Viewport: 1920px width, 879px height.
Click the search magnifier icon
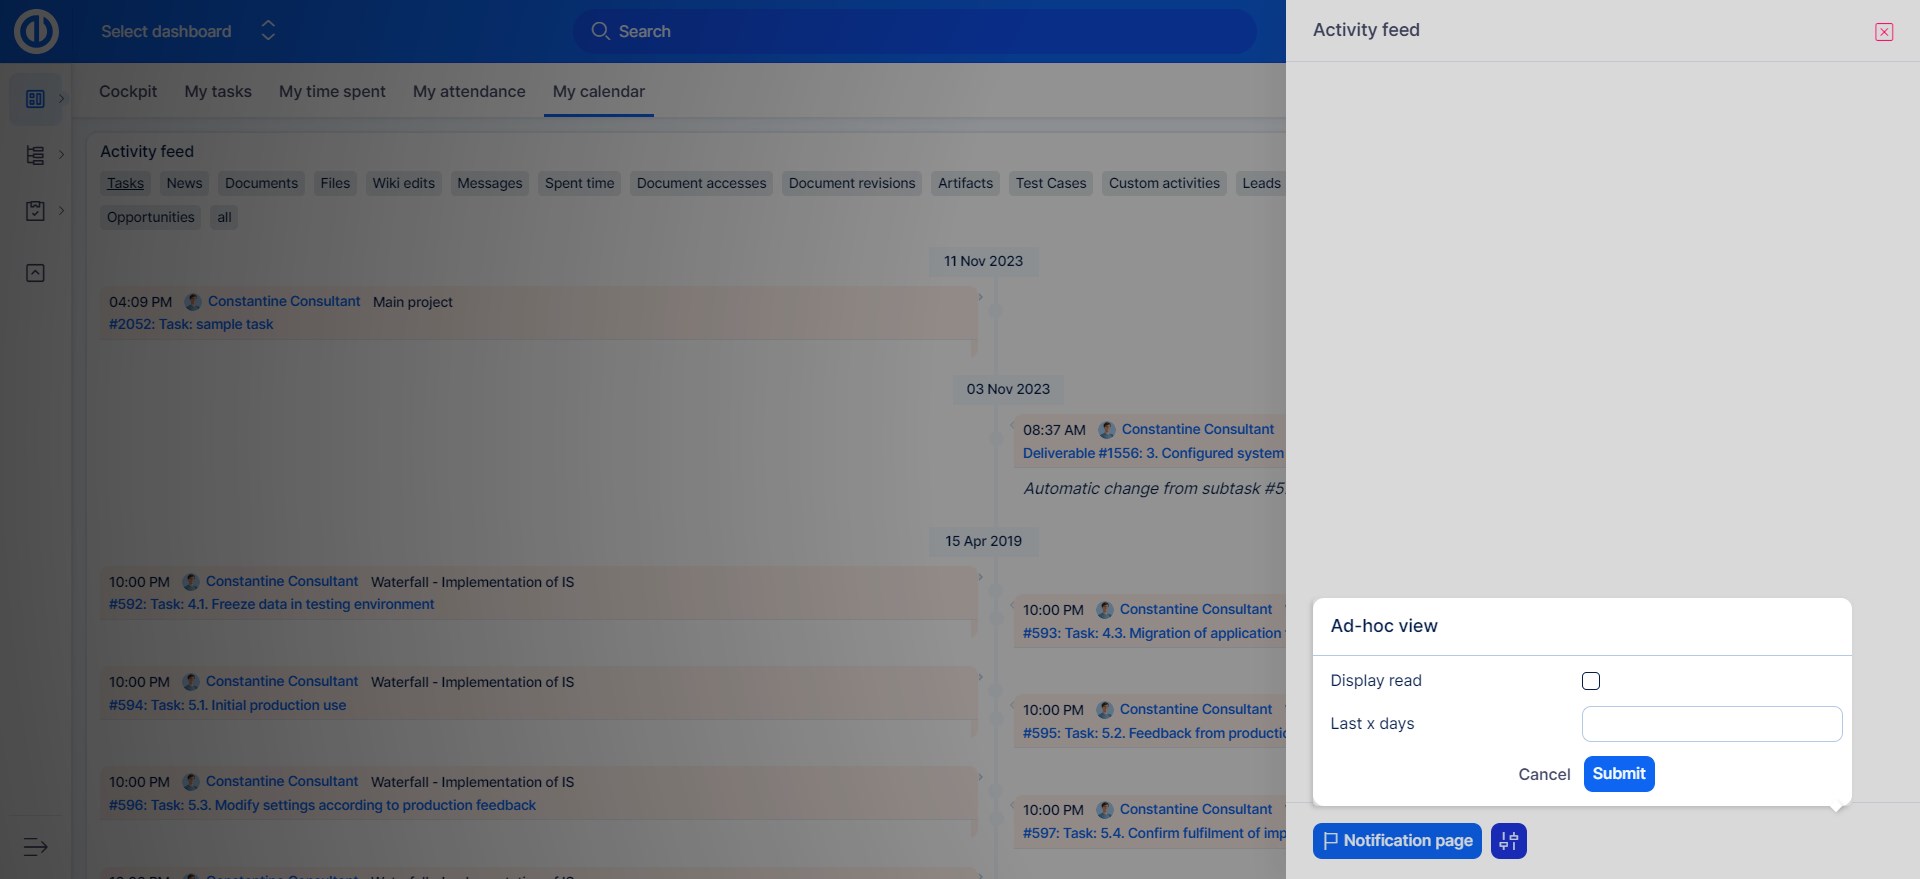600,31
